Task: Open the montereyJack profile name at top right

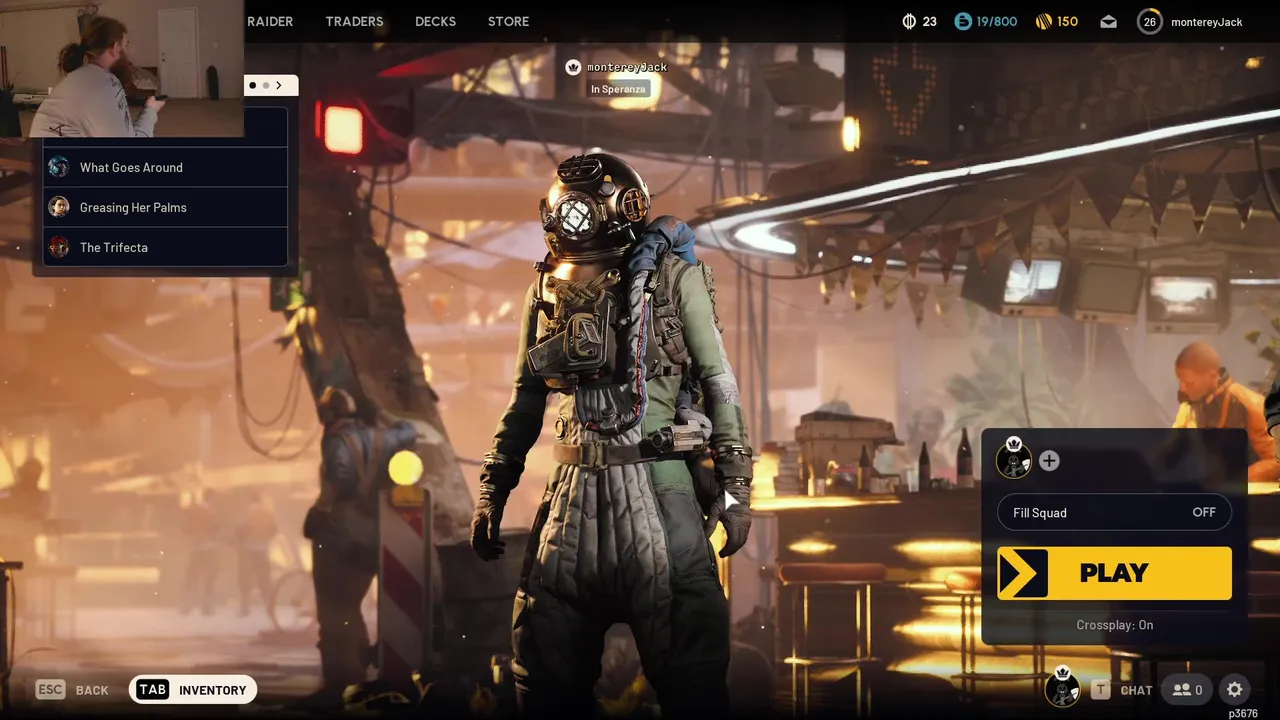Action: coord(1207,22)
